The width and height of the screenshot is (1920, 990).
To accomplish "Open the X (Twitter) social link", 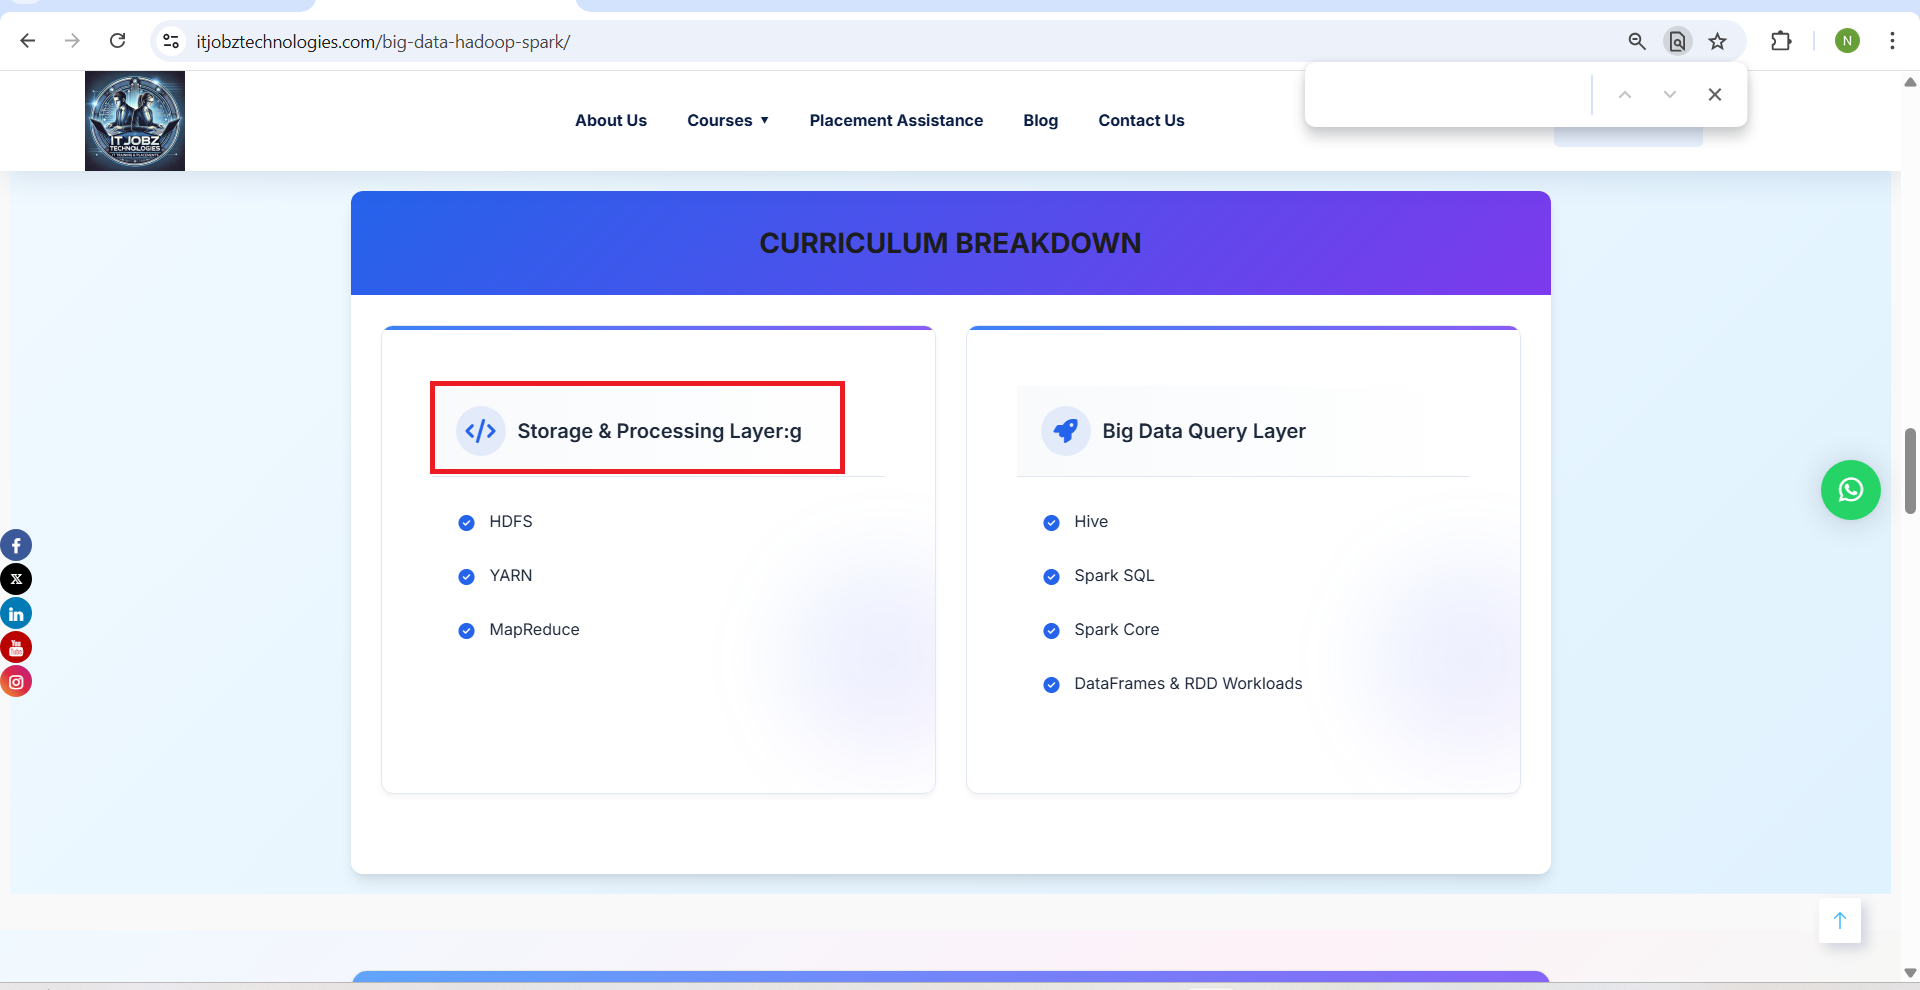I will pos(16,579).
